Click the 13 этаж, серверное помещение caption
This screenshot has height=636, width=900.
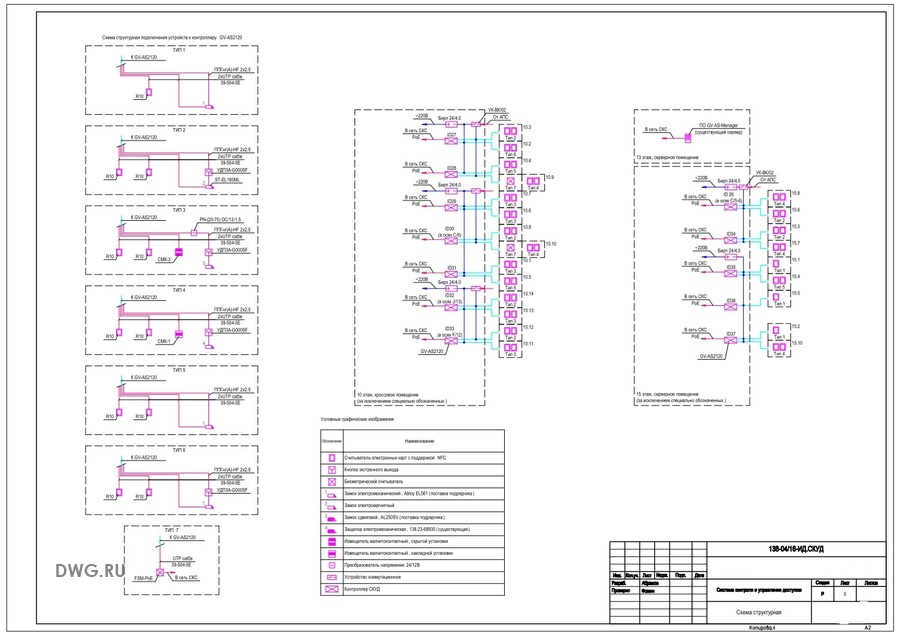click(x=667, y=157)
